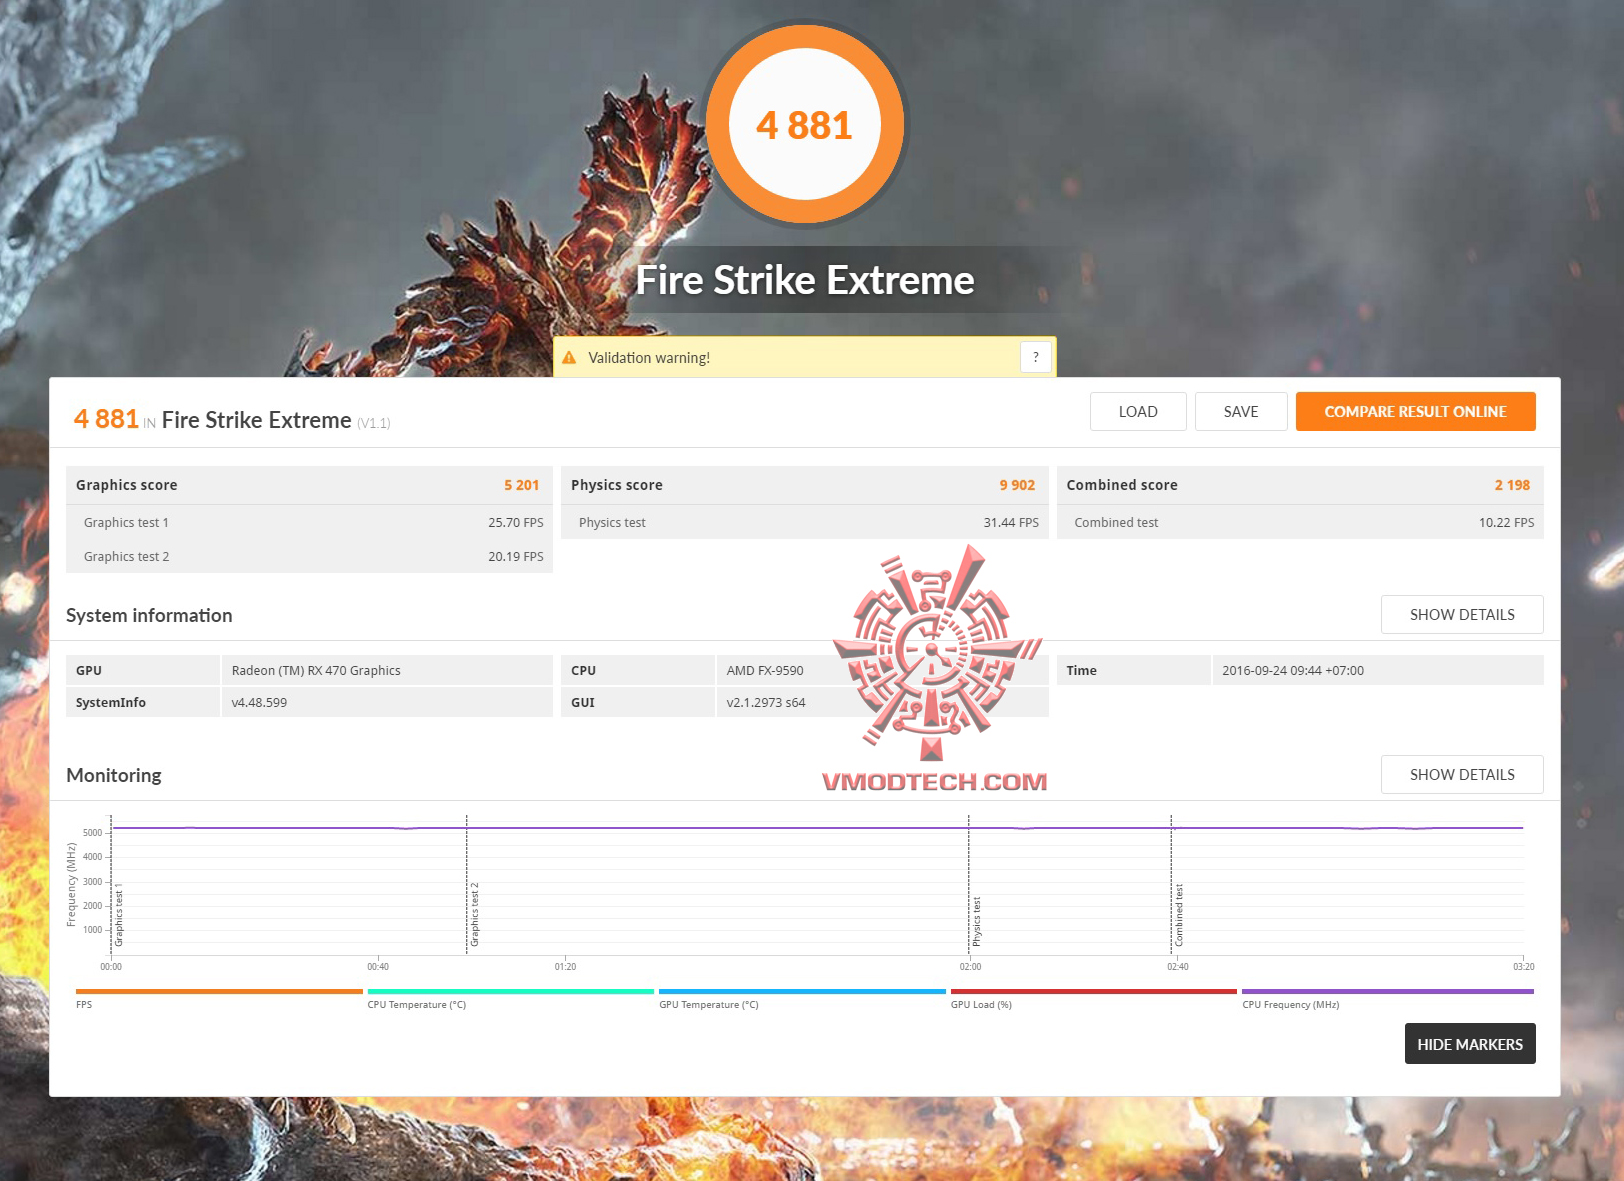Click the Physics test timeline marker

[976, 921]
